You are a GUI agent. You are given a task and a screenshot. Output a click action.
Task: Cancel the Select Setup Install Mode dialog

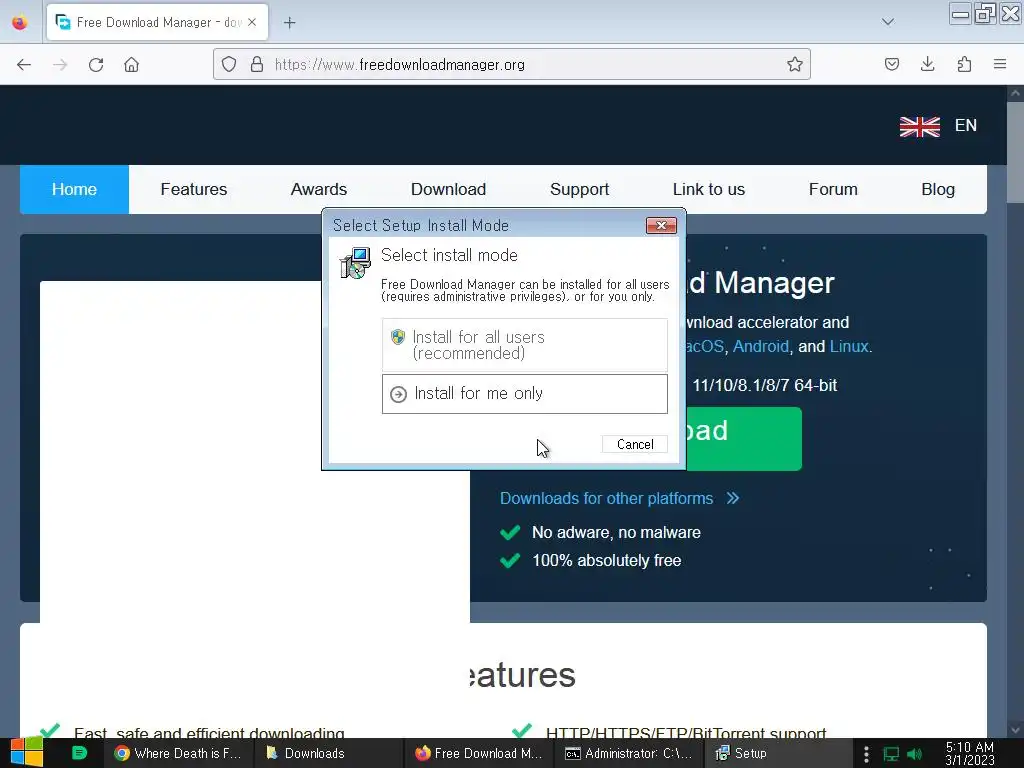[635, 445]
